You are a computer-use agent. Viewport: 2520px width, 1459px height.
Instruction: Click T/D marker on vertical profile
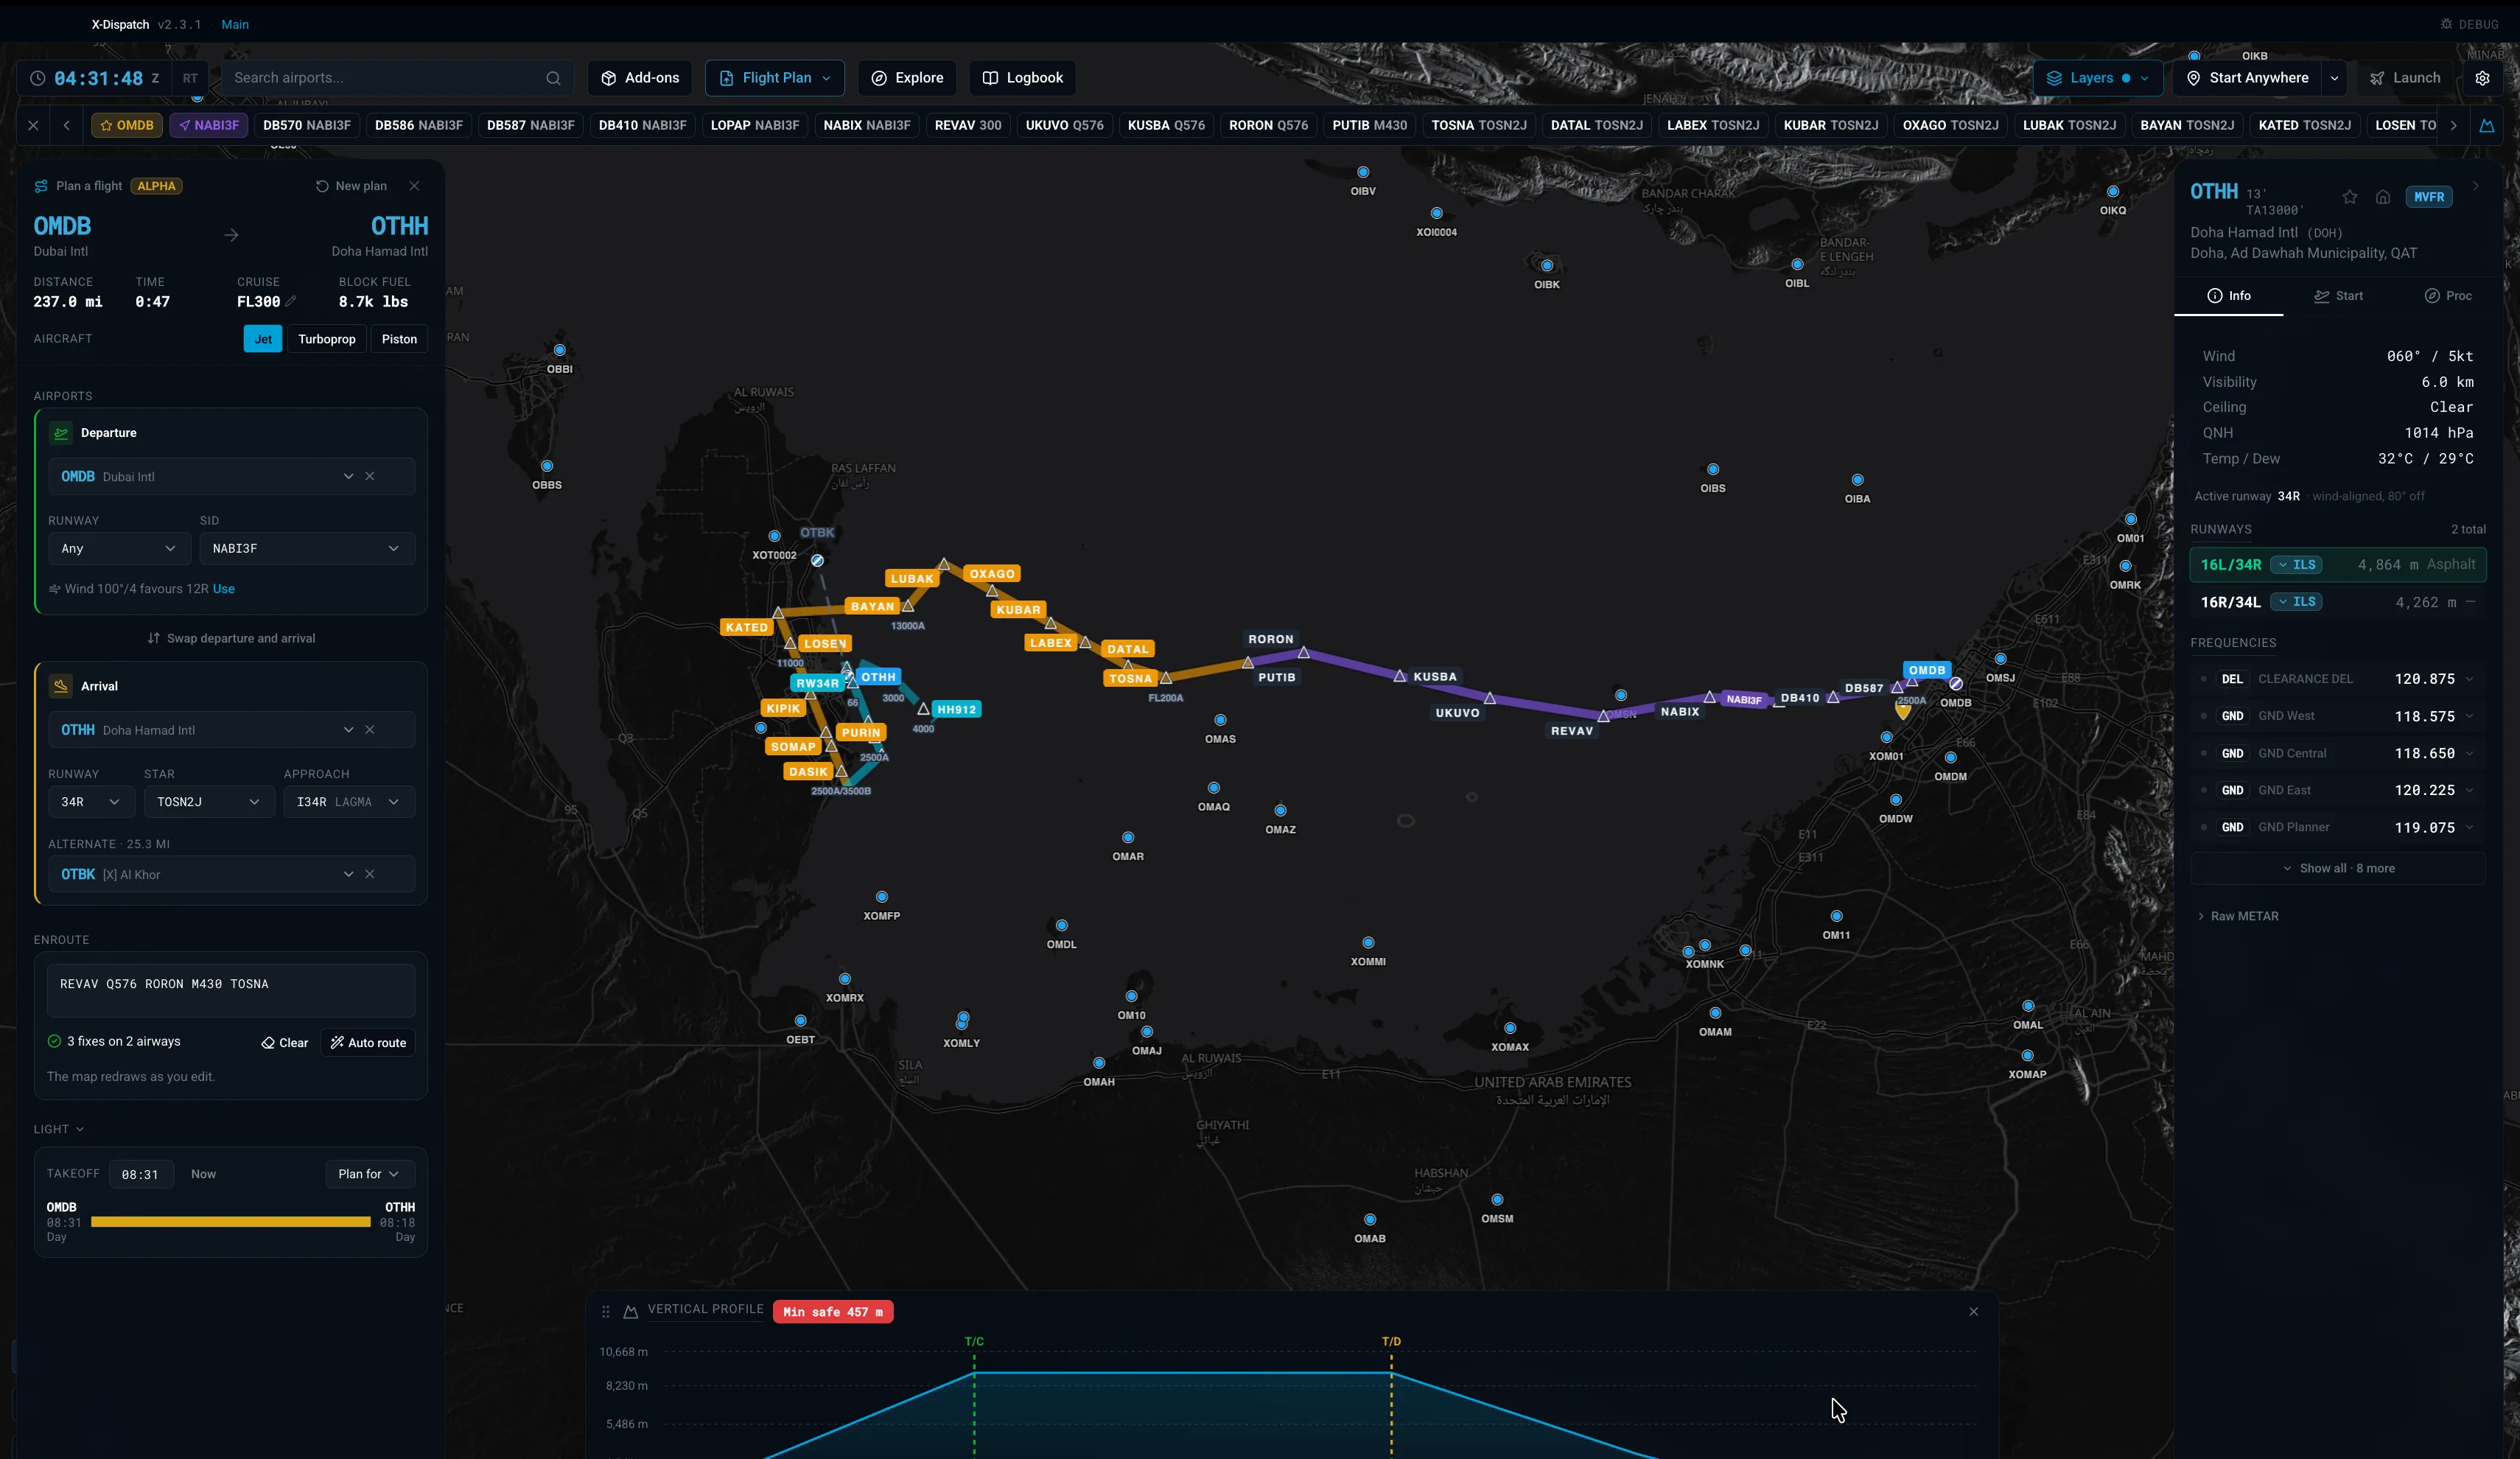pyautogui.click(x=1391, y=1341)
